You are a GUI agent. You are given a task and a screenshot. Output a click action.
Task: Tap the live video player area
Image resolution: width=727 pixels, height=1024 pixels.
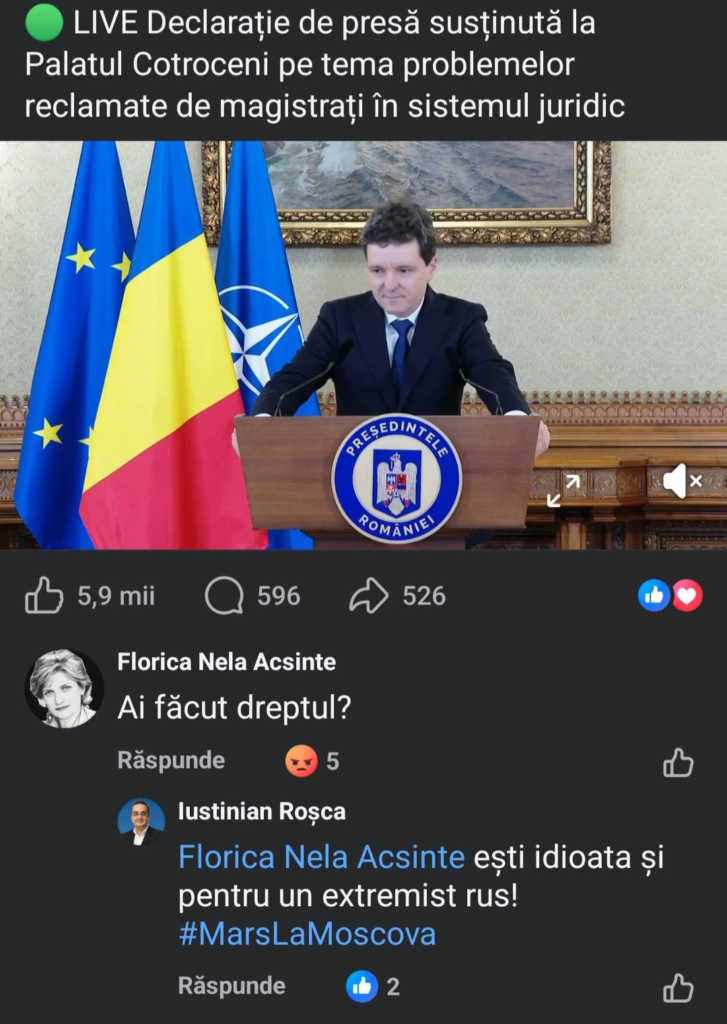pyautogui.click(x=363, y=345)
